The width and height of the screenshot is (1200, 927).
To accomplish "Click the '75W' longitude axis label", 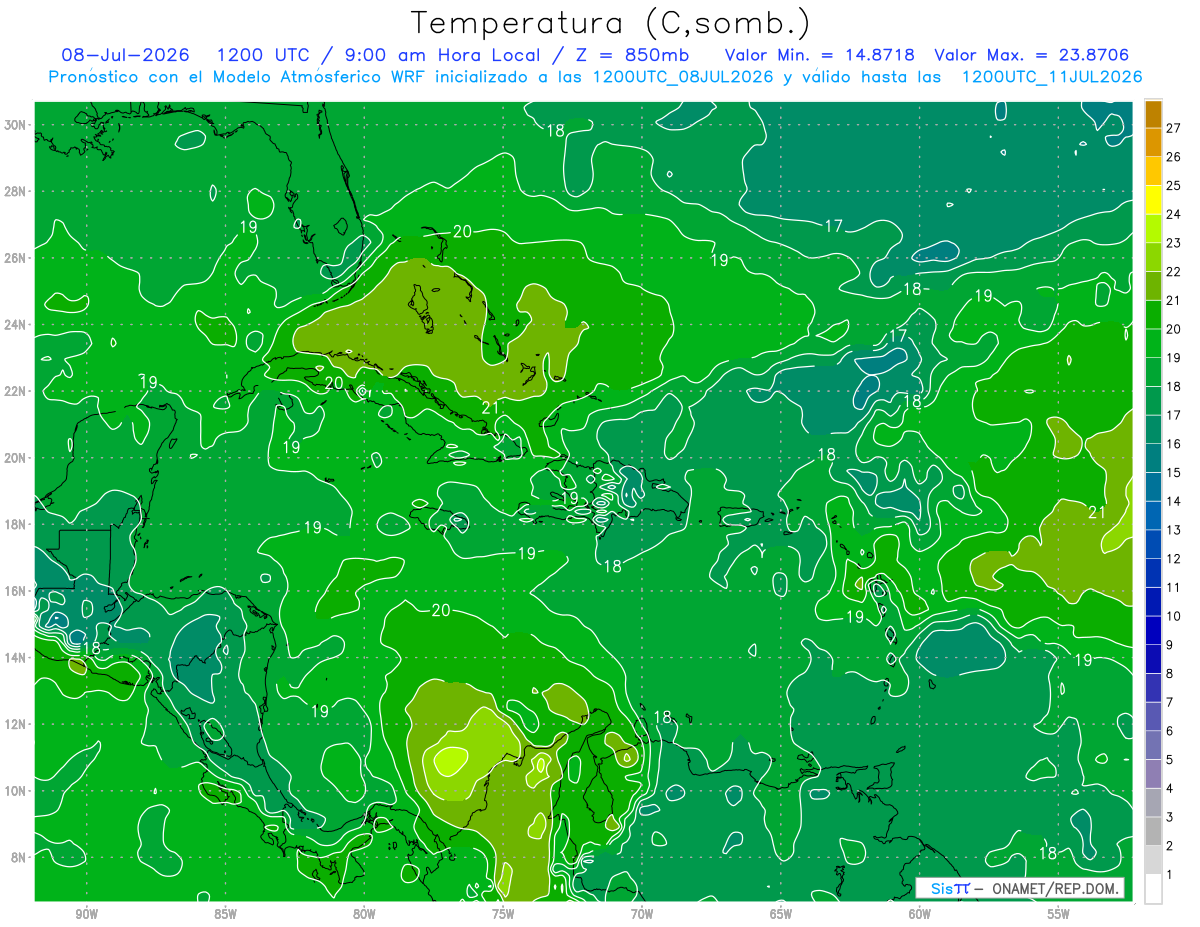I will click(x=503, y=914).
